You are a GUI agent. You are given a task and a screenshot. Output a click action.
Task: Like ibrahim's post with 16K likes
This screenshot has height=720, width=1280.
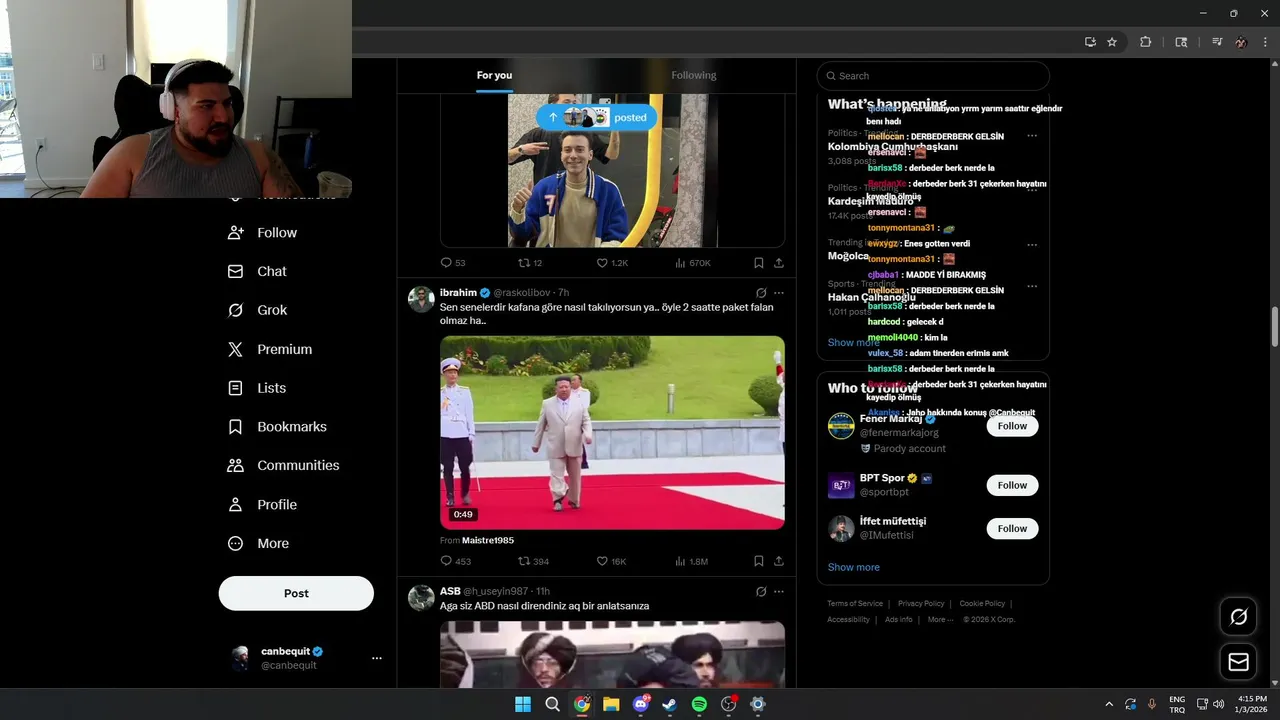click(x=611, y=562)
